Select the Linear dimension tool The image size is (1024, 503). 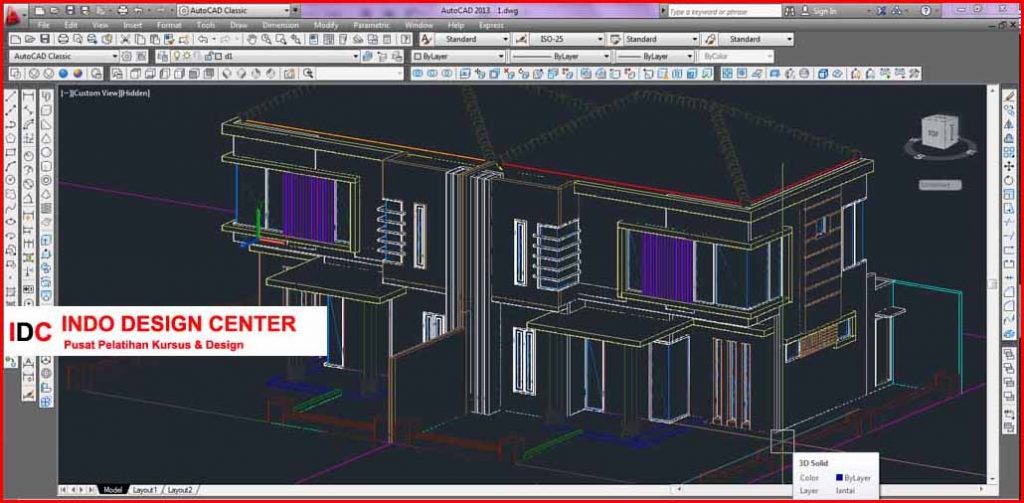point(29,97)
